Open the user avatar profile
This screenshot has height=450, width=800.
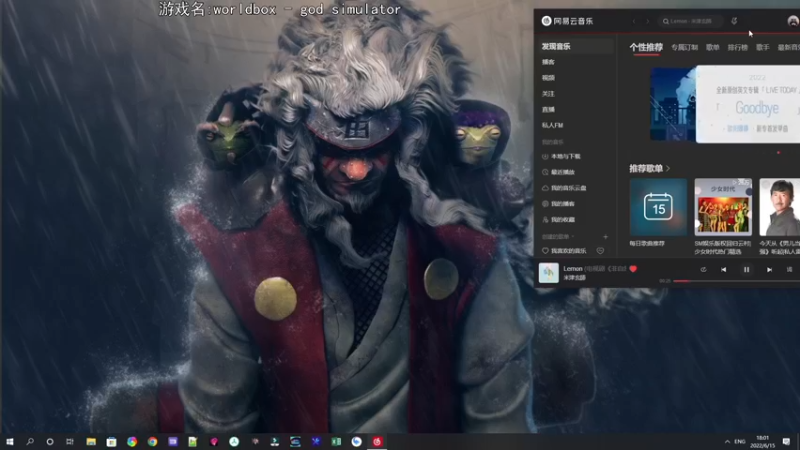click(793, 21)
